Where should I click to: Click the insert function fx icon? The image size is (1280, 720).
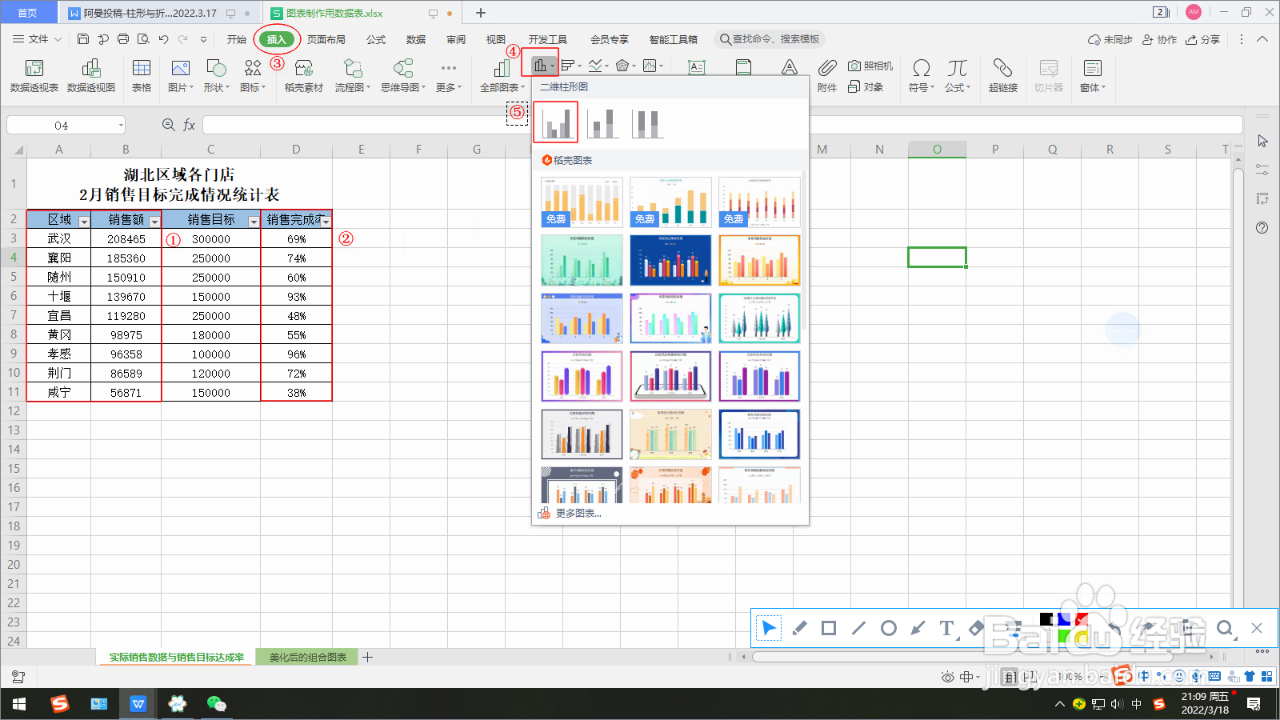pos(188,125)
